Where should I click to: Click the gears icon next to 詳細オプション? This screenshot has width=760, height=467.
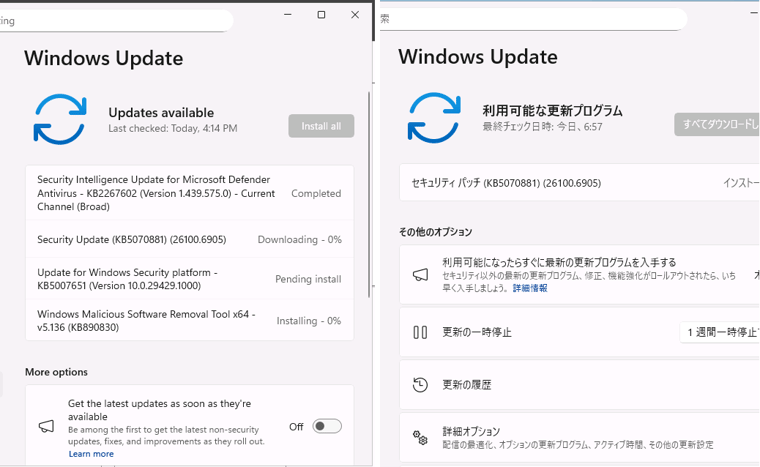(x=420, y=437)
